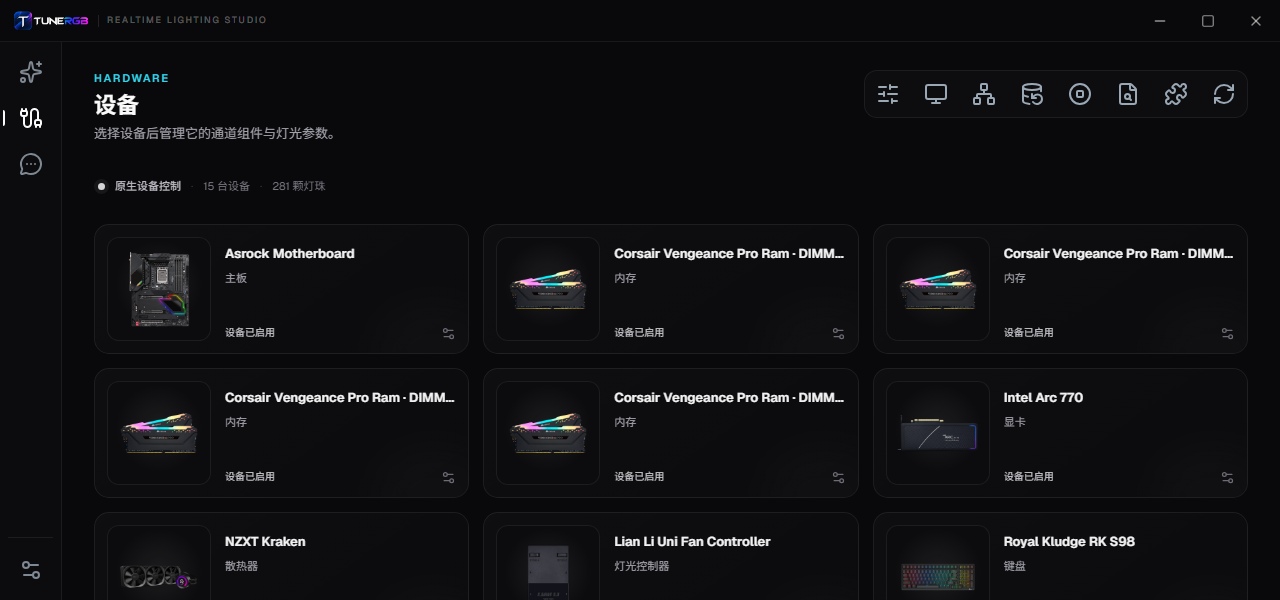Image resolution: width=1280 pixels, height=600 pixels.
Task: Click the 281 颗灯珠 LED count text
Action: 299,186
